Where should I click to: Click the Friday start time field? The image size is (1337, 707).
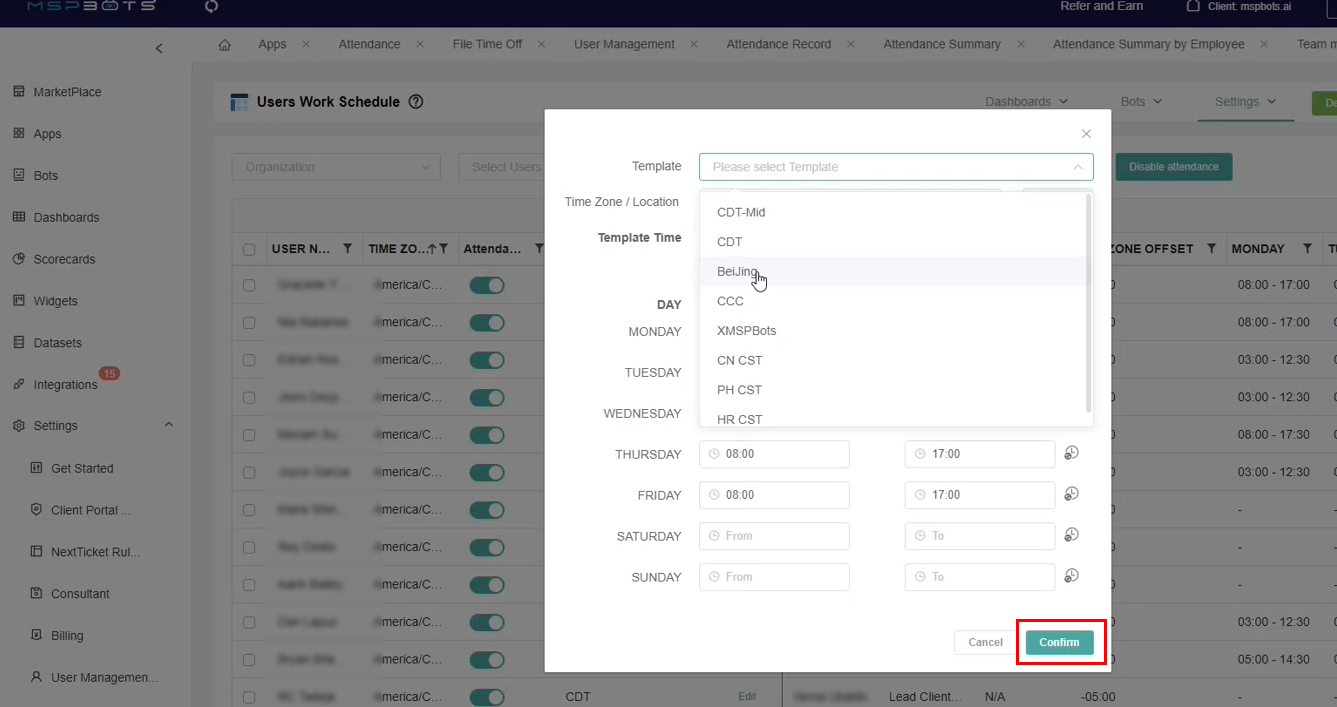pyautogui.click(x=774, y=495)
